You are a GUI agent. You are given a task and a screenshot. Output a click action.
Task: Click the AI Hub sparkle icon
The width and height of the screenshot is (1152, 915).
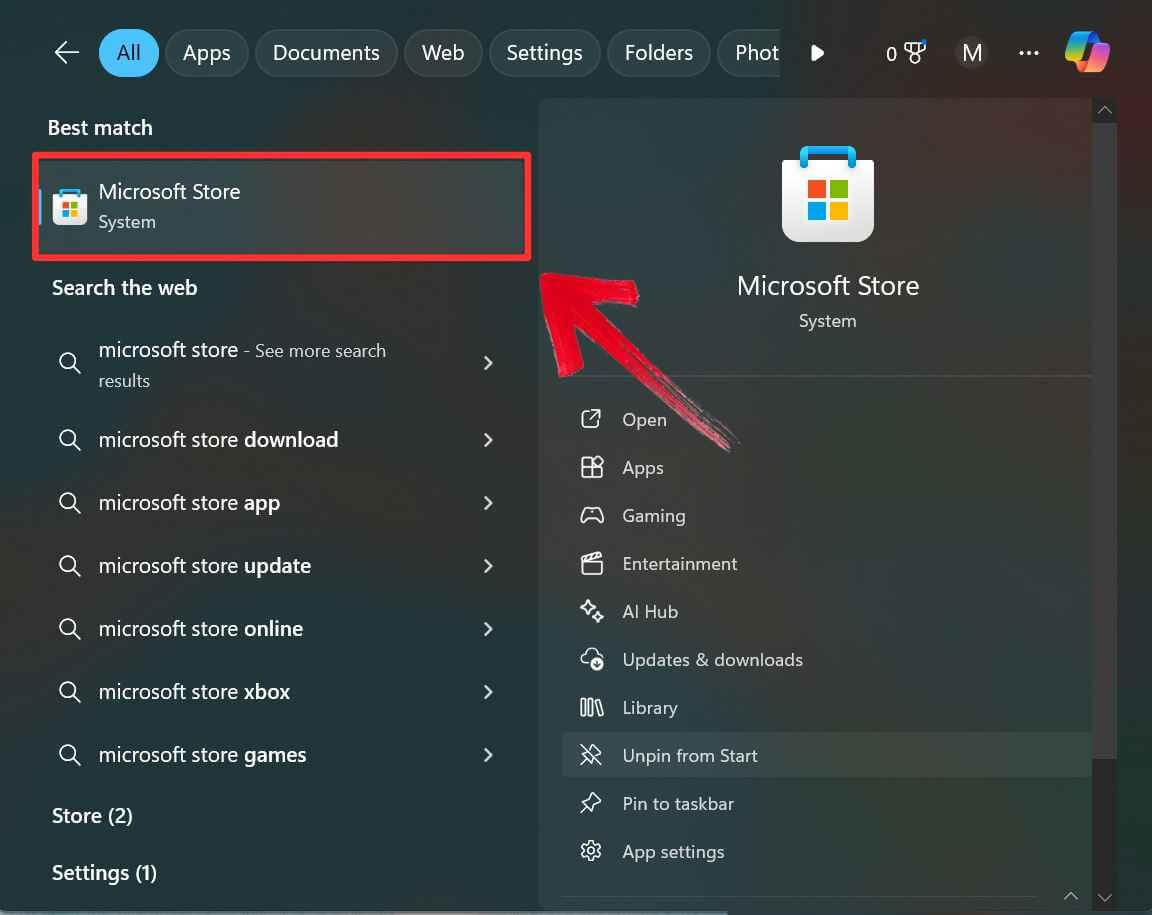coord(591,611)
